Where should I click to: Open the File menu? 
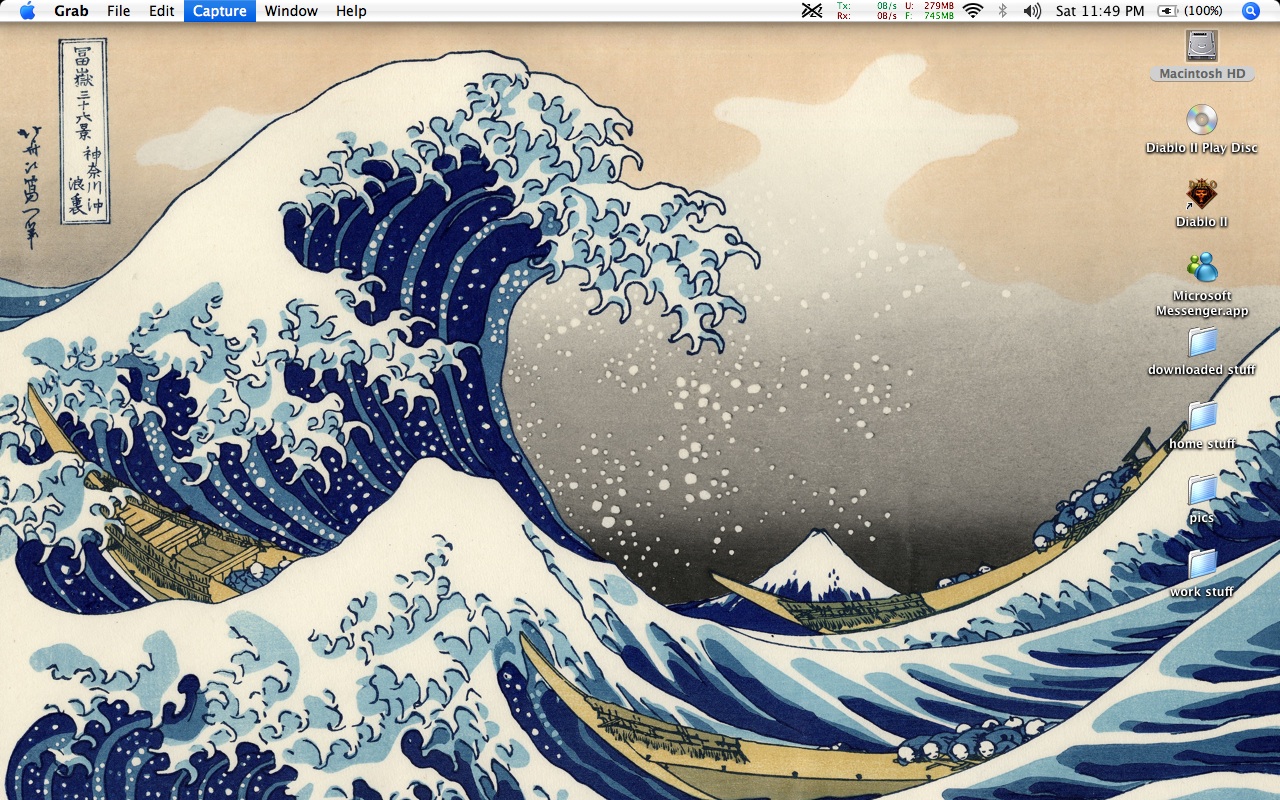click(119, 11)
